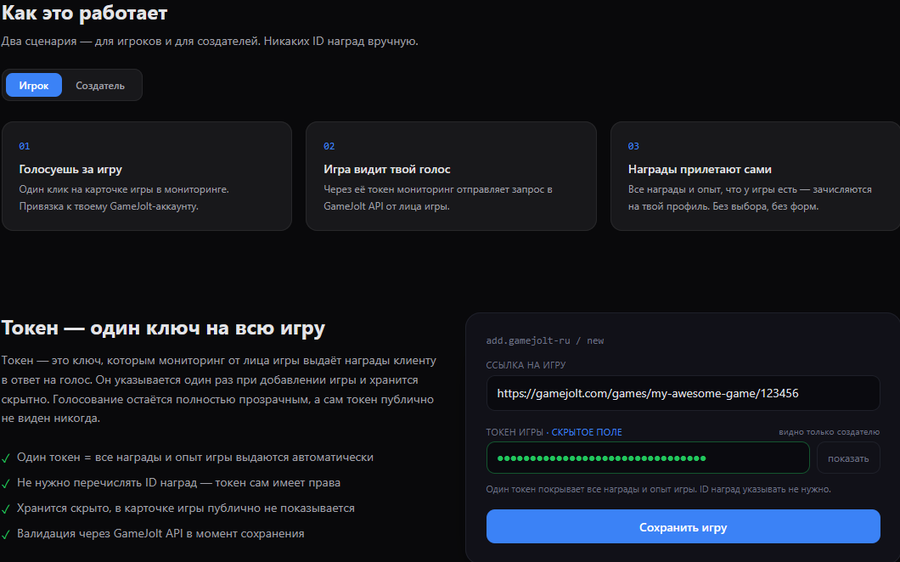Click the checkmark beside Хранится скрыто
Screen dimensions: 900x562
point(6,509)
